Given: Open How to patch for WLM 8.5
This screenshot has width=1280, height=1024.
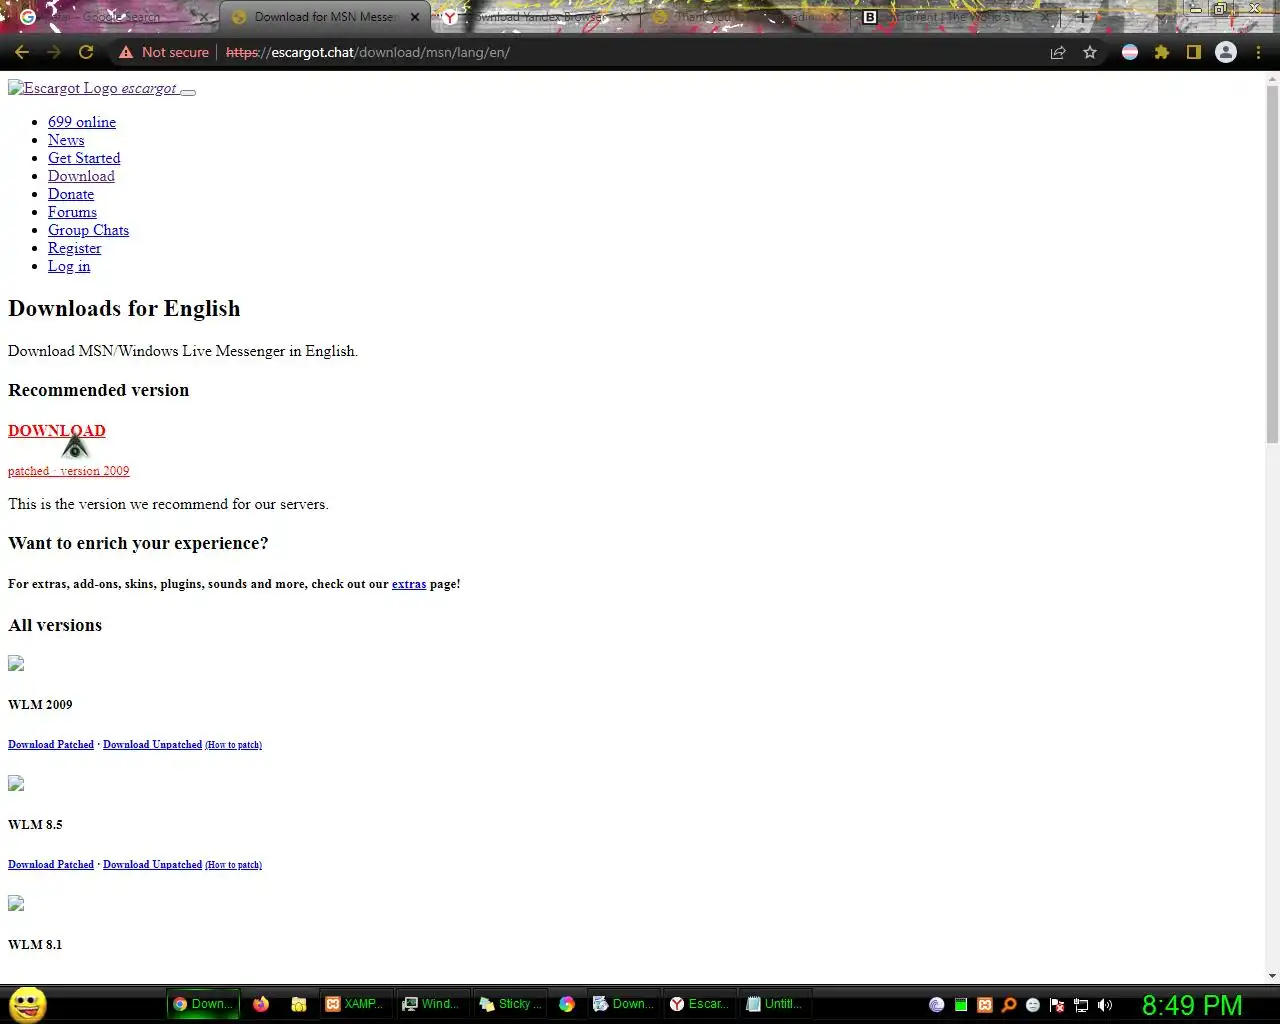Looking at the screenshot, I should [233, 865].
